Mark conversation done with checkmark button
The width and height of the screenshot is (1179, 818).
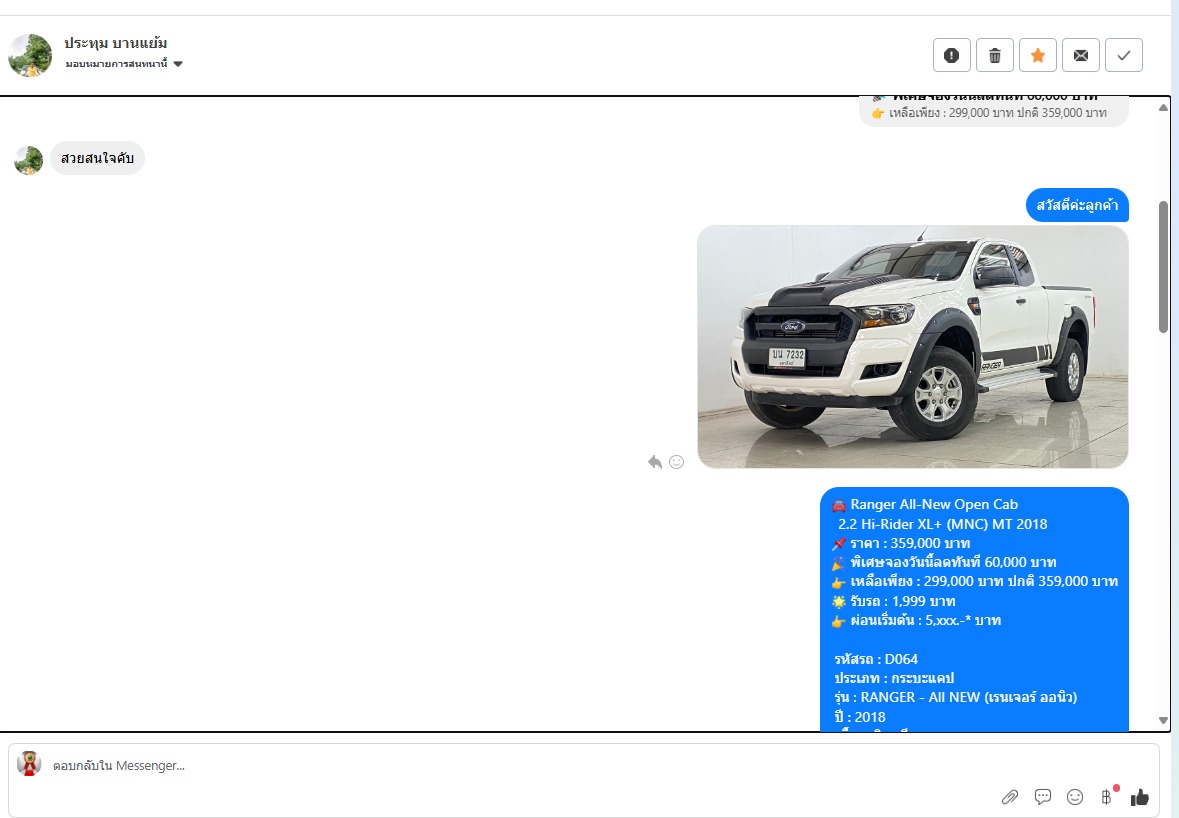point(1123,56)
